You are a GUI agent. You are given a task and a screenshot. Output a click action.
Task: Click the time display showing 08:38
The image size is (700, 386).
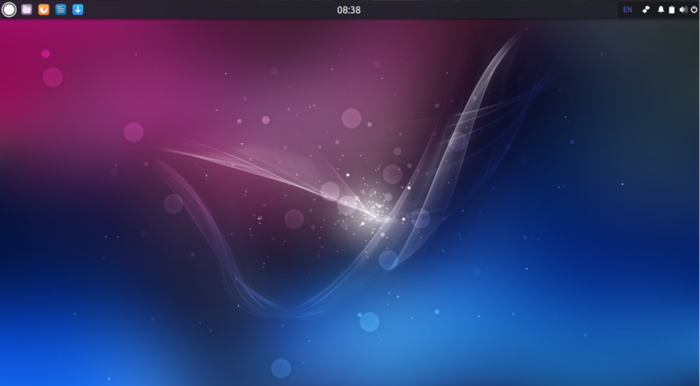(349, 10)
